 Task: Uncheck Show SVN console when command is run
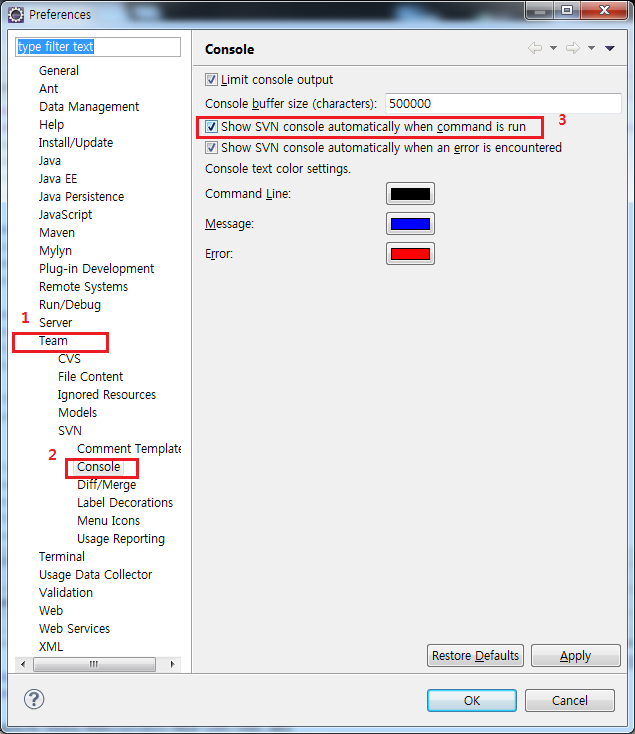[x=211, y=126]
